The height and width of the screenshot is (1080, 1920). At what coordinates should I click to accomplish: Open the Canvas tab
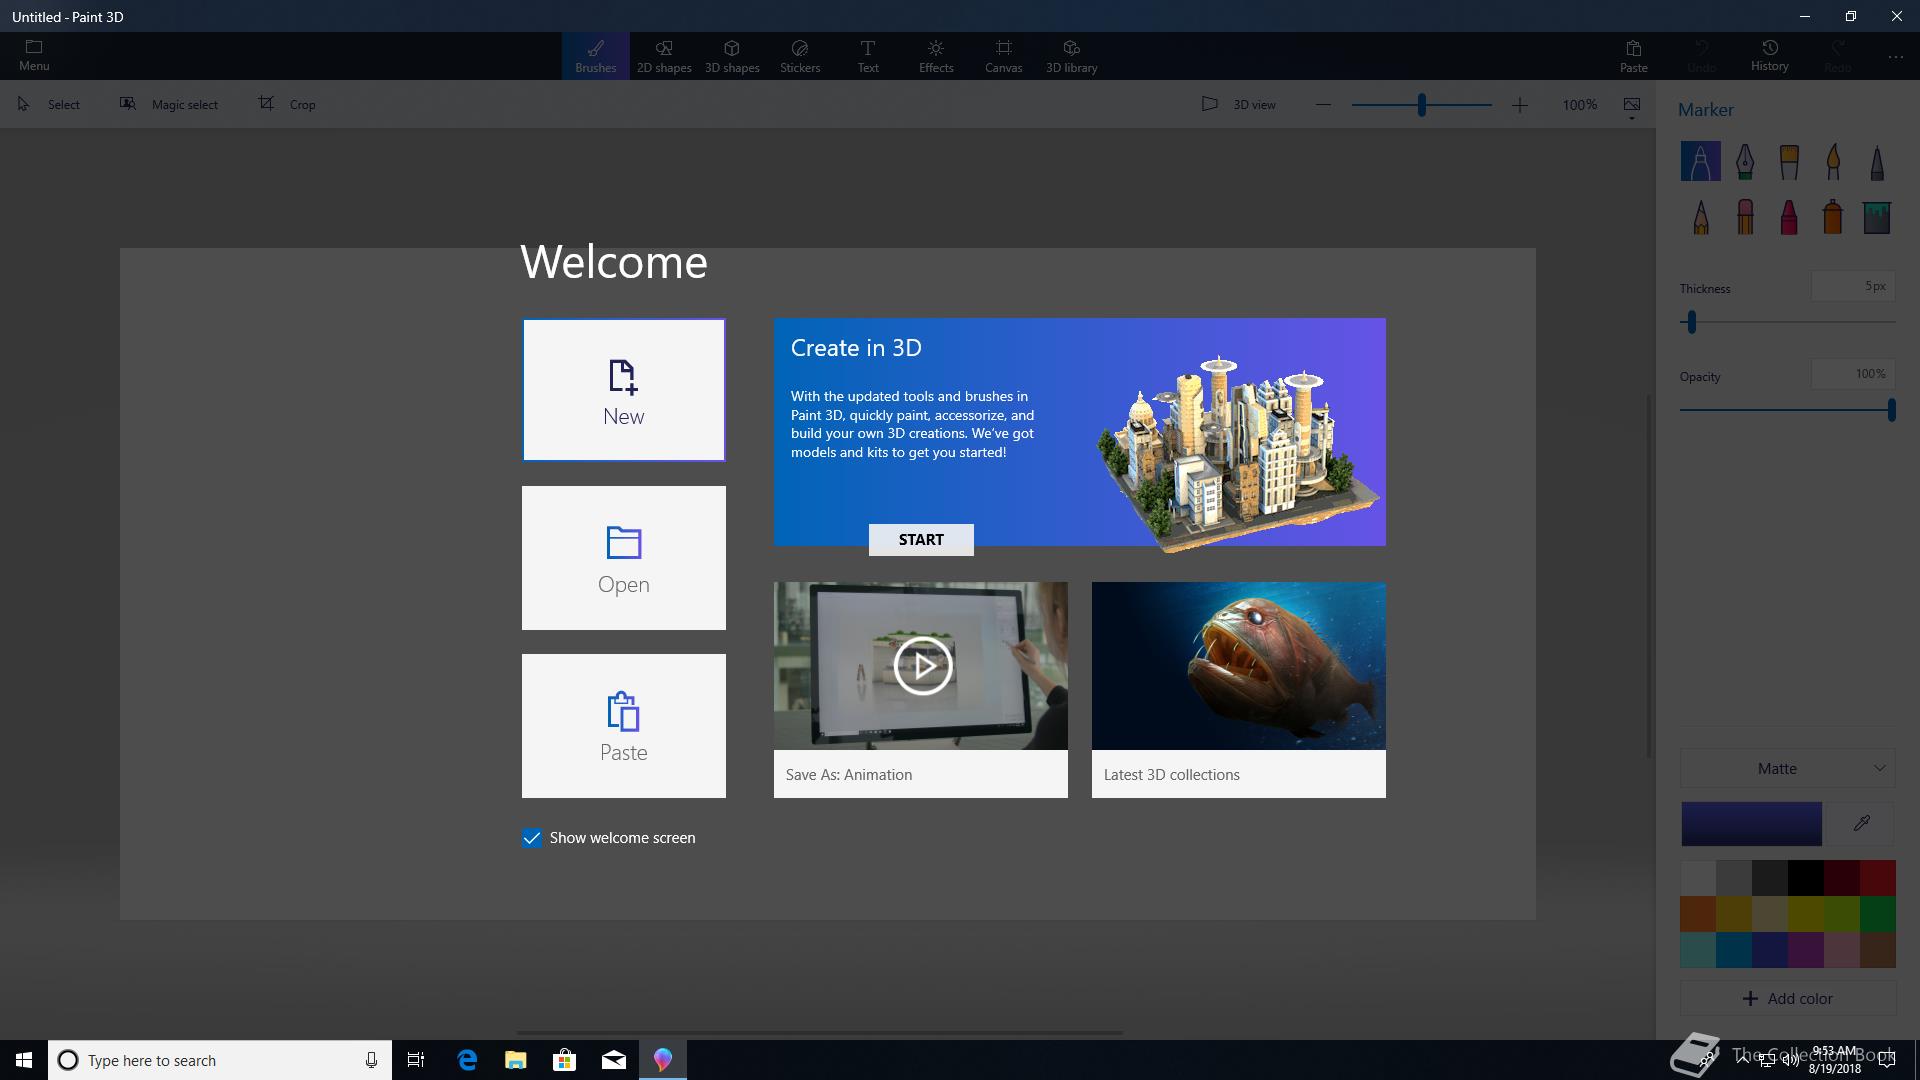tap(1004, 56)
